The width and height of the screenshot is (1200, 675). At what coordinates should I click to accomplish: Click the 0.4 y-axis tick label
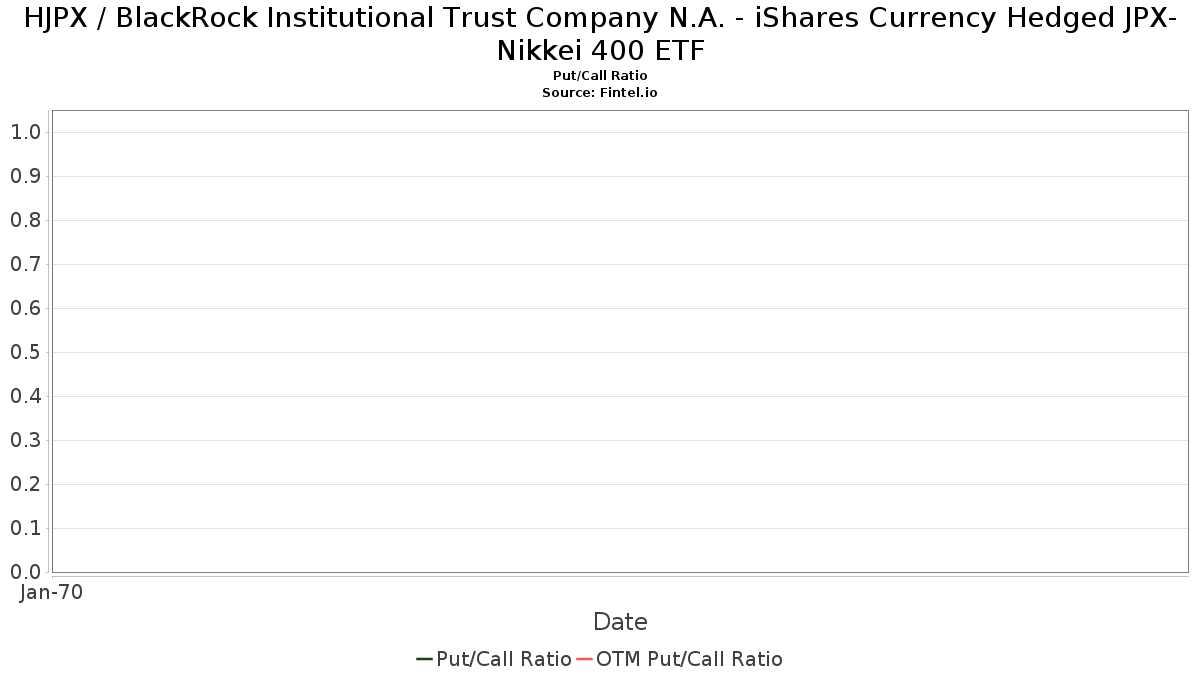pyautogui.click(x=25, y=396)
